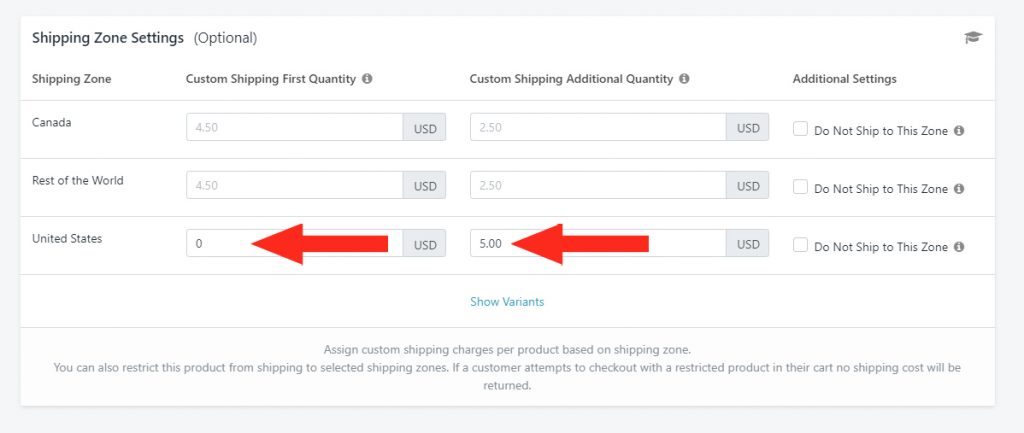Click info icon next to Canada's Do Not Ship
This screenshot has width=1024, height=433.
[x=959, y=131]
